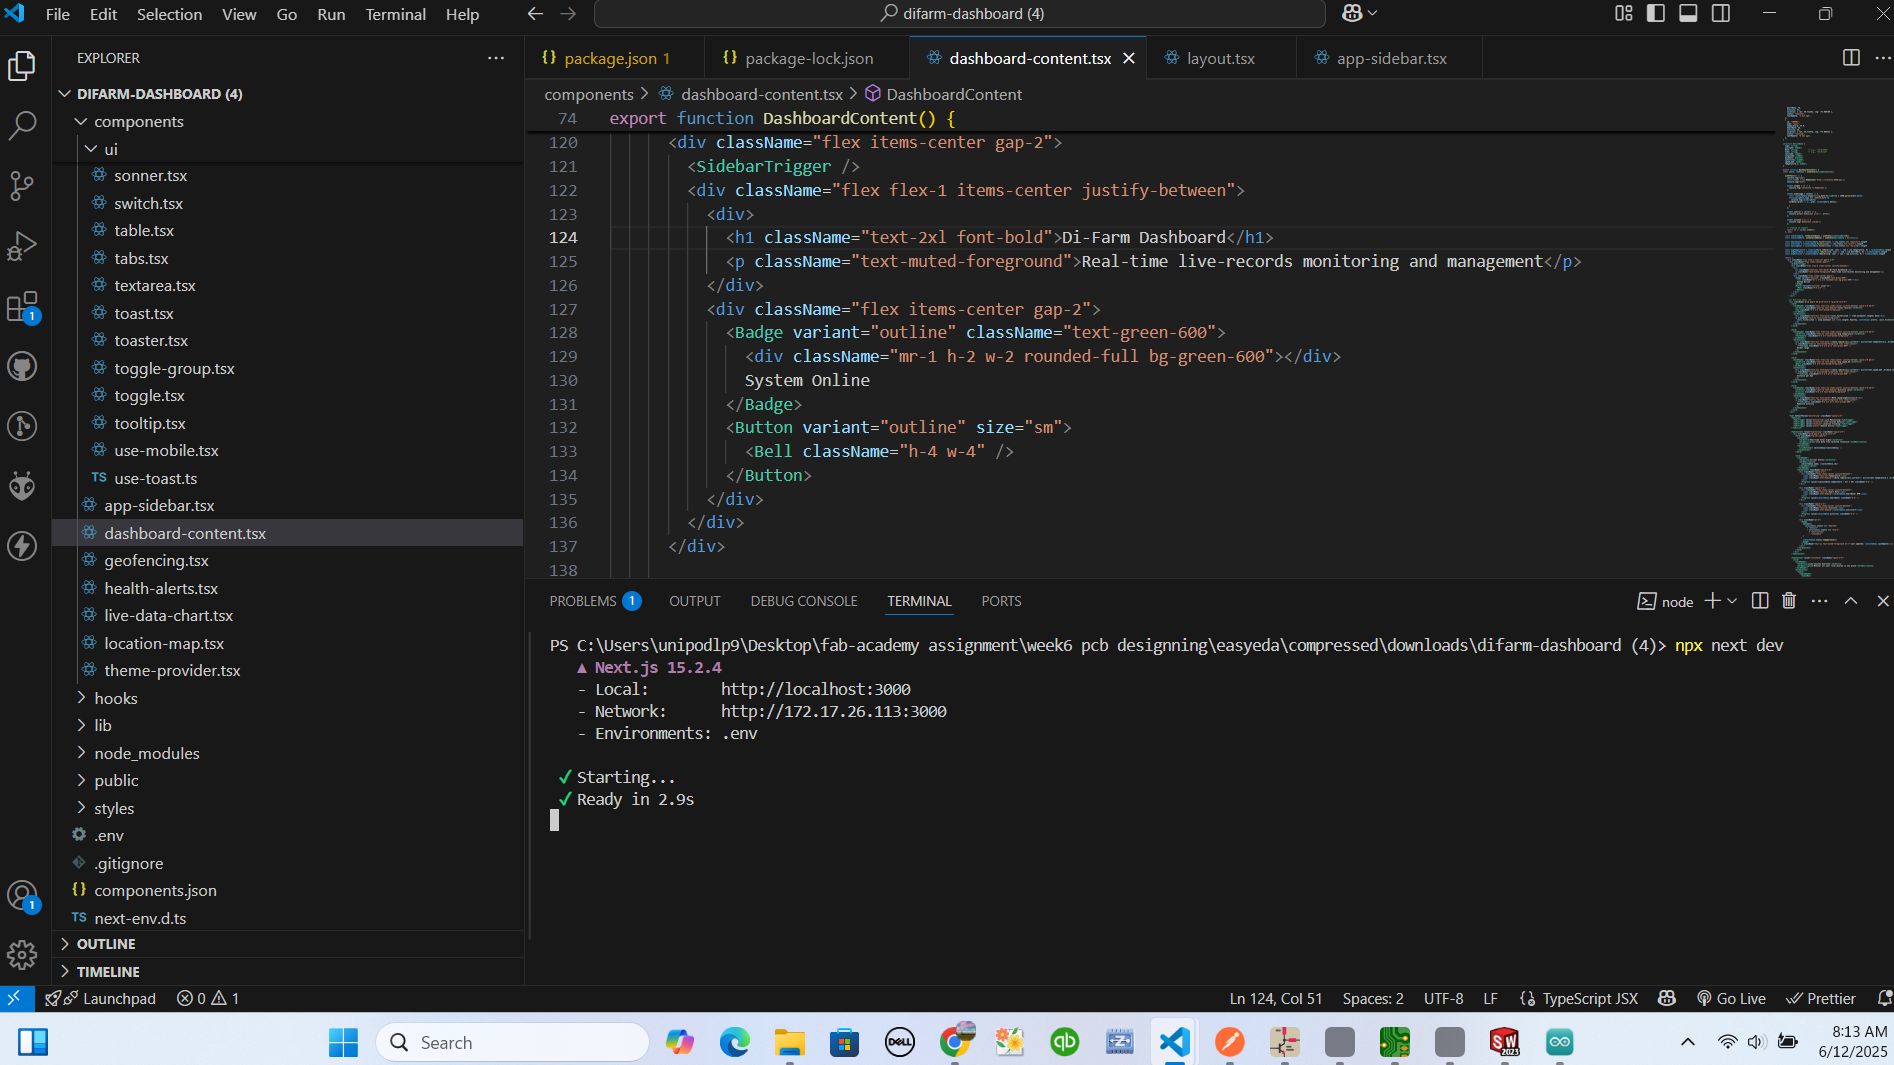
Task: Split the editor to the right
Action: coord(1851,58)
